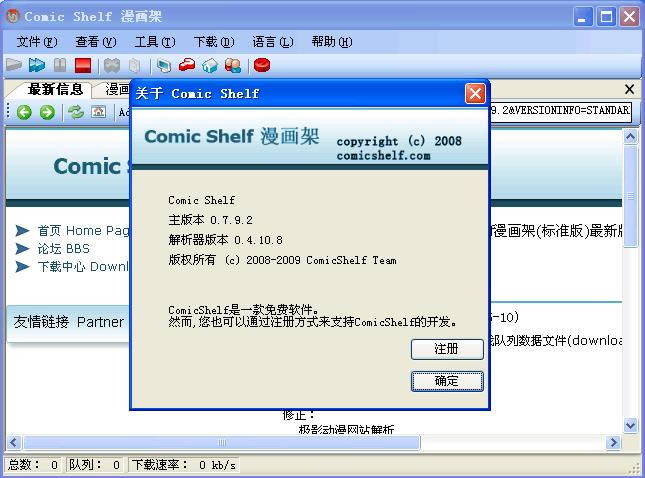Screen dimensions: 645x478
Task: Click the house-shaped home toolbar icon
Action: [210, 66]
